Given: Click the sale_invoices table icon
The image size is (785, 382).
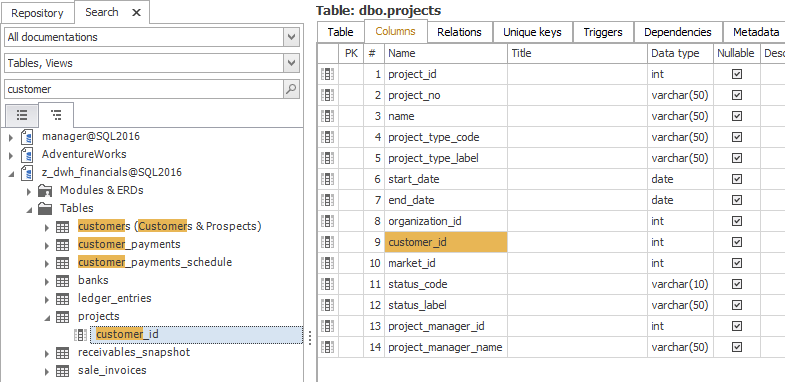Looking at the screenshot, I should pos(63,371).
